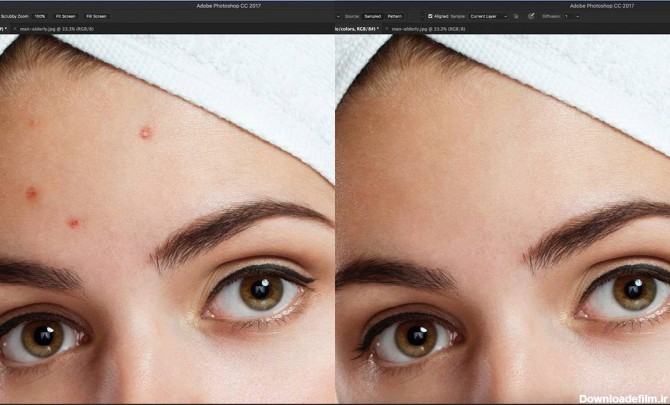Toggle the pen pressure size icon
Screen dimensions: 670x405
click(x=531, y=16)
